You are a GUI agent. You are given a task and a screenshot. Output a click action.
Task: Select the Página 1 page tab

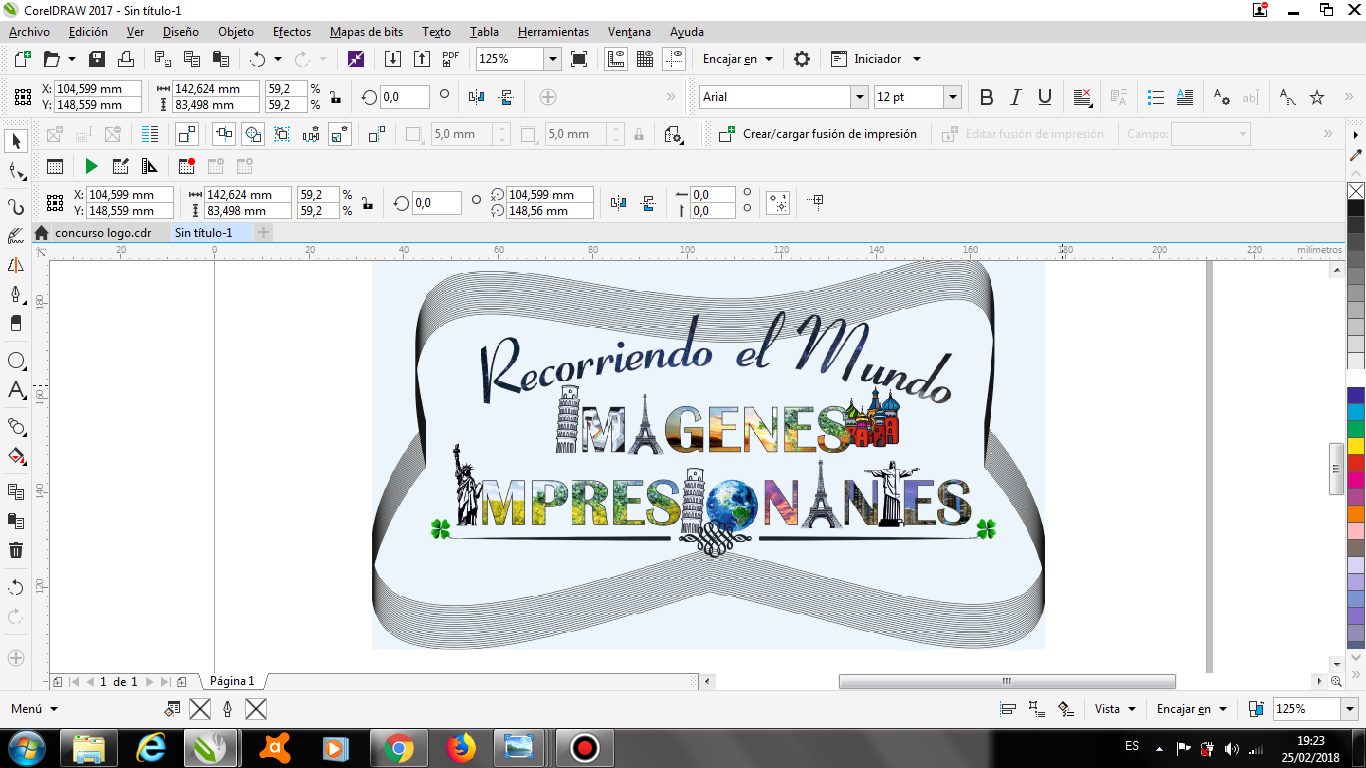coord(232,681)
